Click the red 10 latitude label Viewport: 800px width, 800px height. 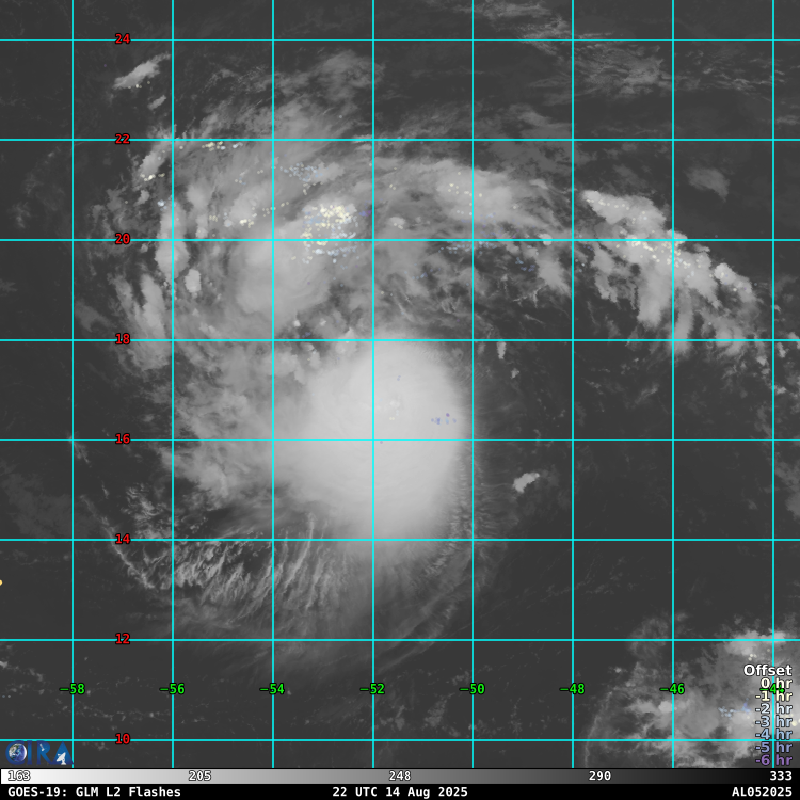(122, 739)
